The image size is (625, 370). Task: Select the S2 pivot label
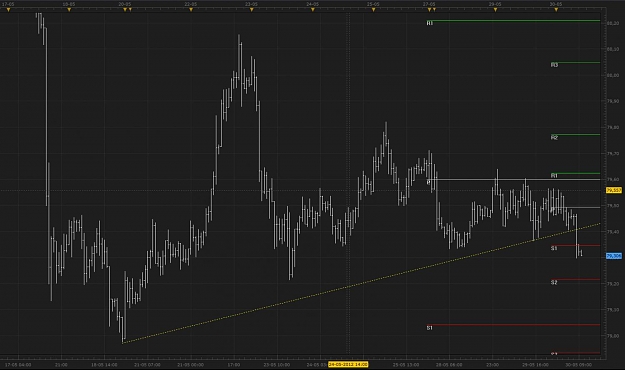tap(554, 282)
